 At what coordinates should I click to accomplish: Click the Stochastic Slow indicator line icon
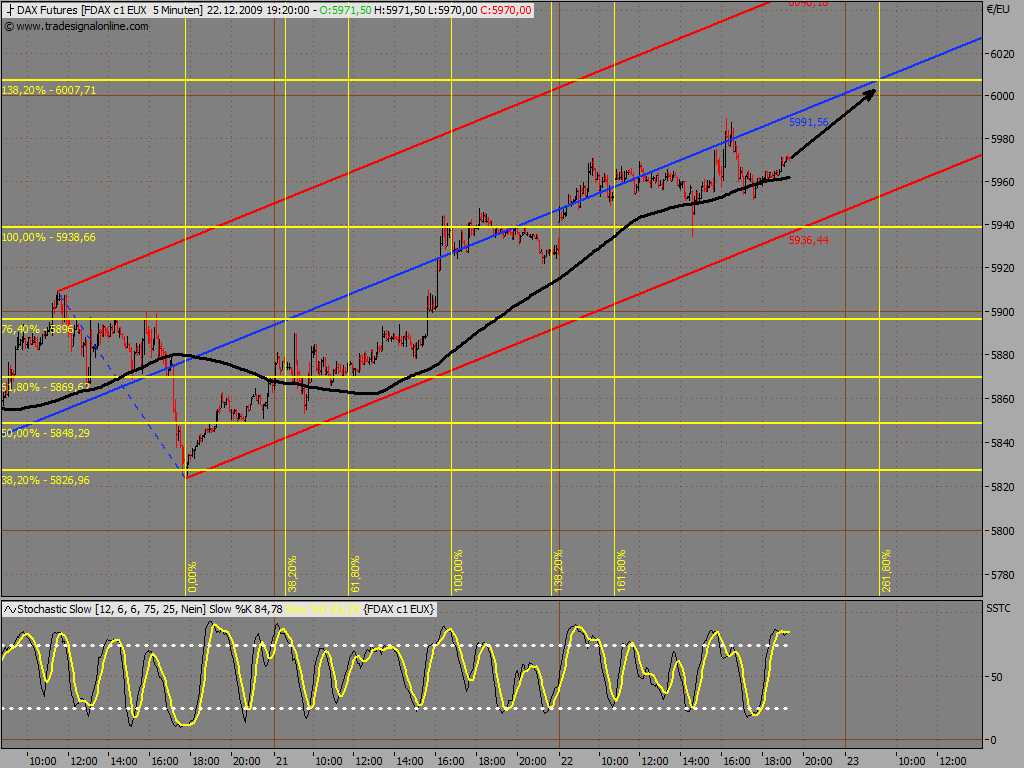[10, 609]
